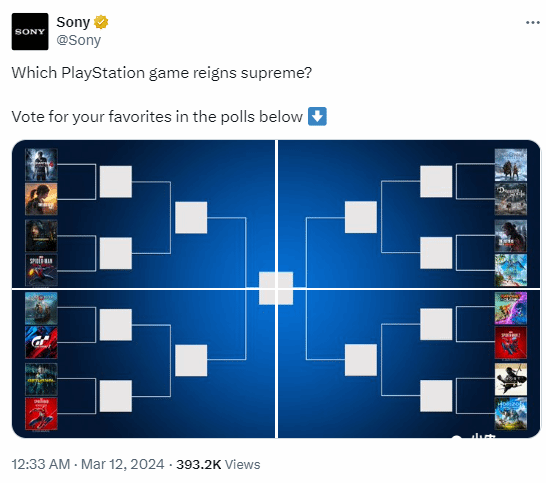Open the 12:33 AM Mar 12, 2024 timestamp
546x483 pixels.
click(88, 464)
